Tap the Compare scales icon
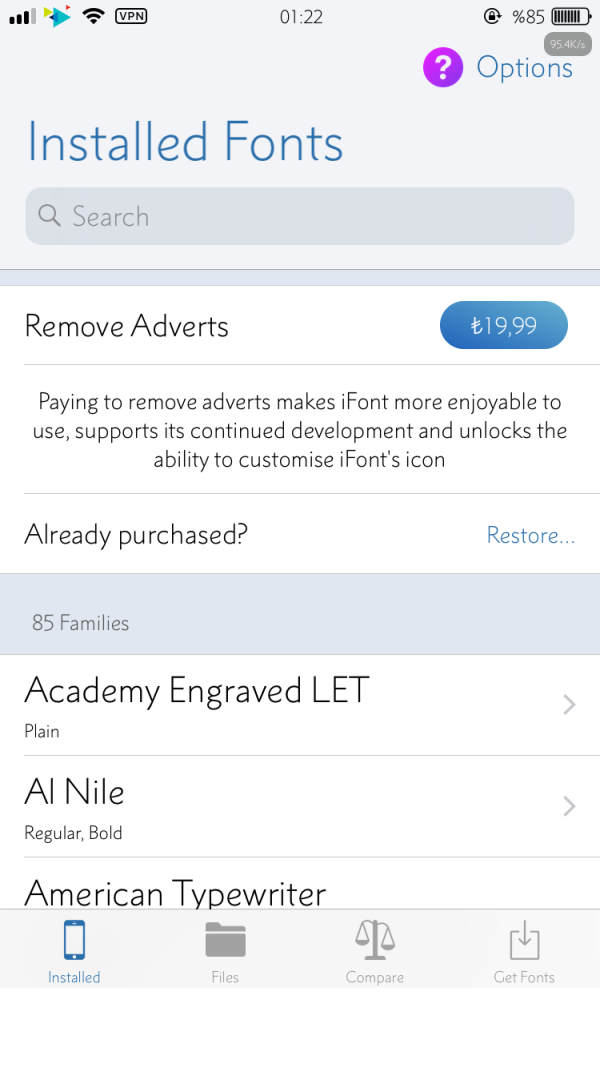Image resolution: width=600 pixels, height=1068 pixels. [x=375, y=940]
